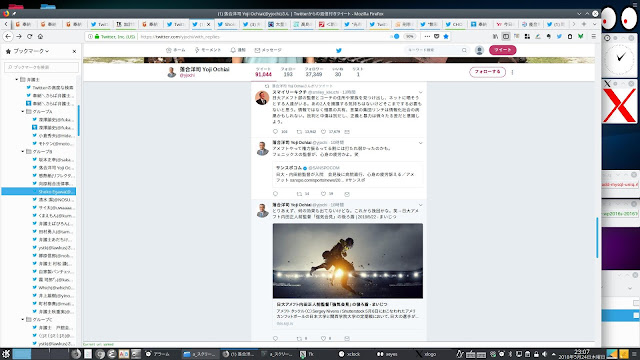640x360 pixels.
Task: Open the dropdown caret on スマイリーキクチ tweet
Action: tap(420, 93)
